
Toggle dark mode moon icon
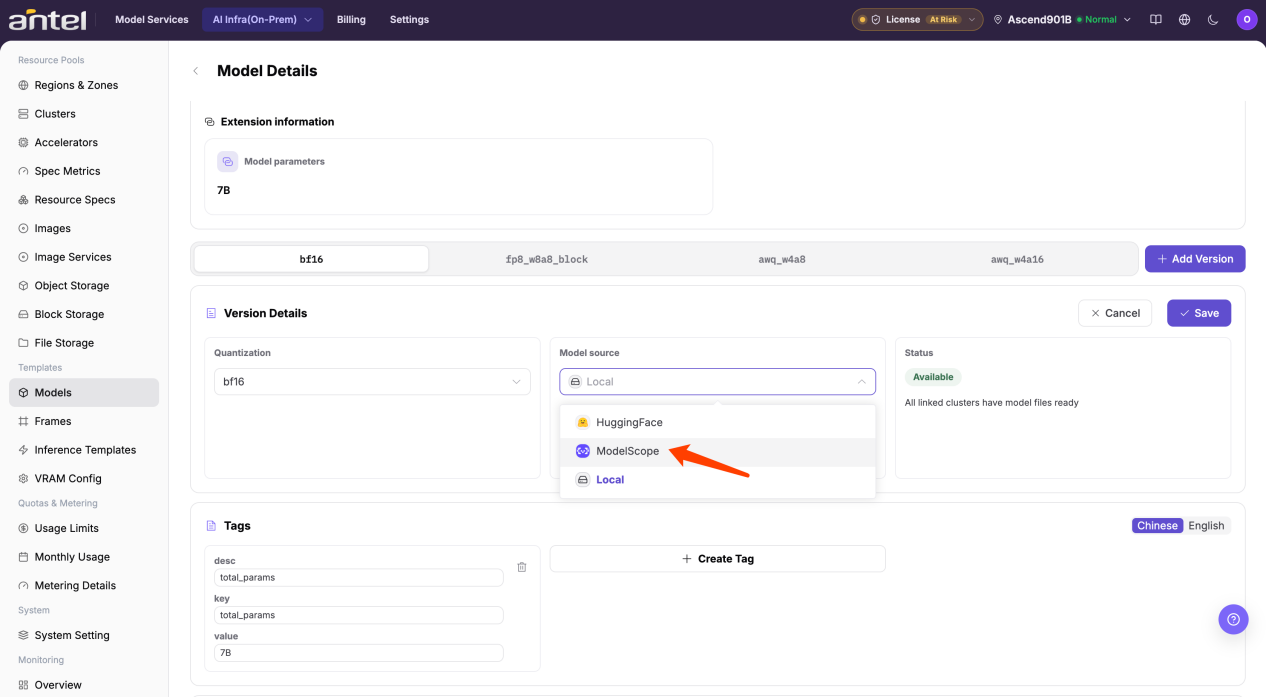(x=1213, y=19)
